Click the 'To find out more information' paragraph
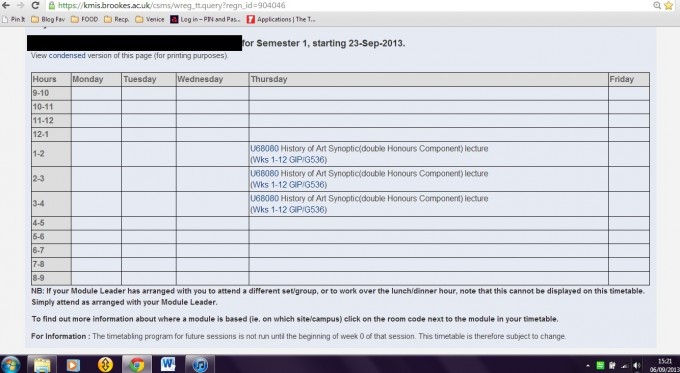680x373 pixels. (295, 319)
